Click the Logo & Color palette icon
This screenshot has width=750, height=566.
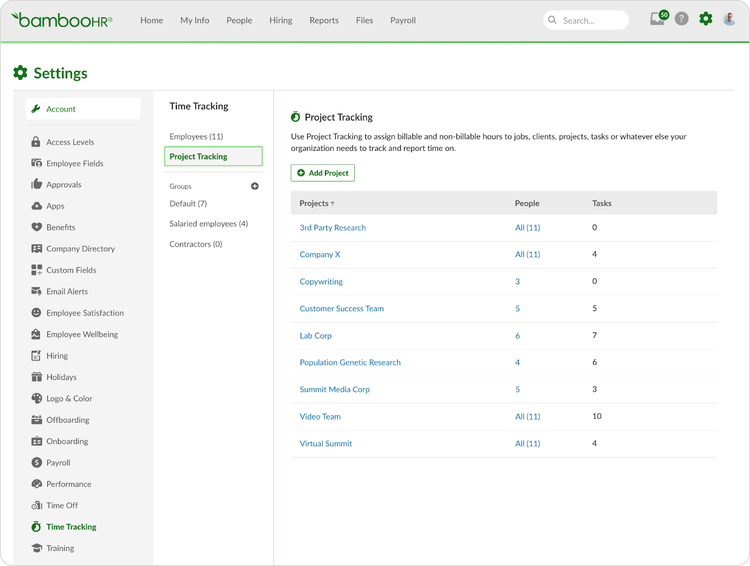pyautogui.click(x=36, y=398)
